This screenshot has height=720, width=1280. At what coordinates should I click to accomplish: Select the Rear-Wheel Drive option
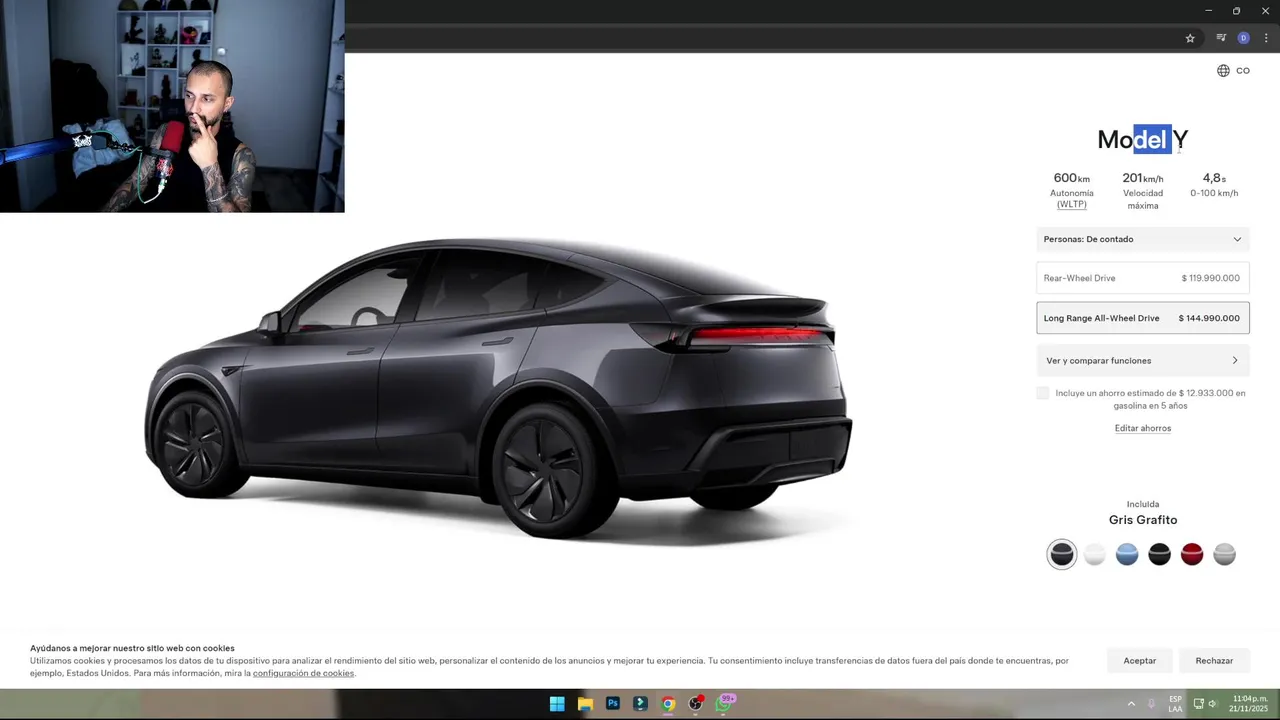pyautogui.click(x=1142, y=278)
